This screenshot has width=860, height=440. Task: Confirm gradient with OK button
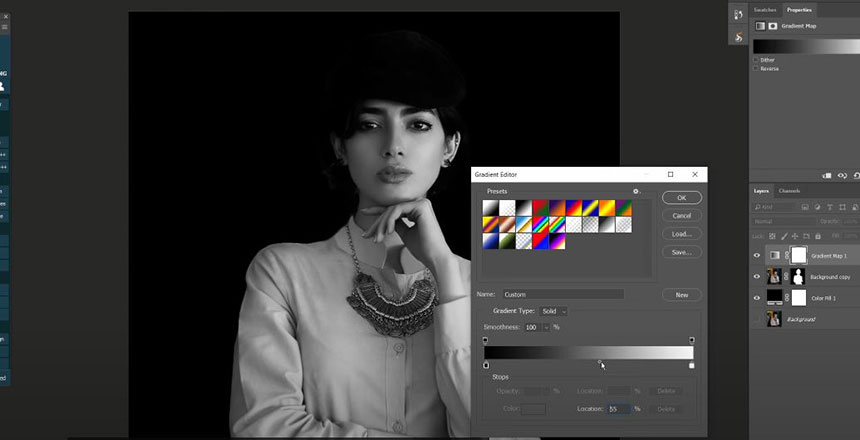click(682, 198)
